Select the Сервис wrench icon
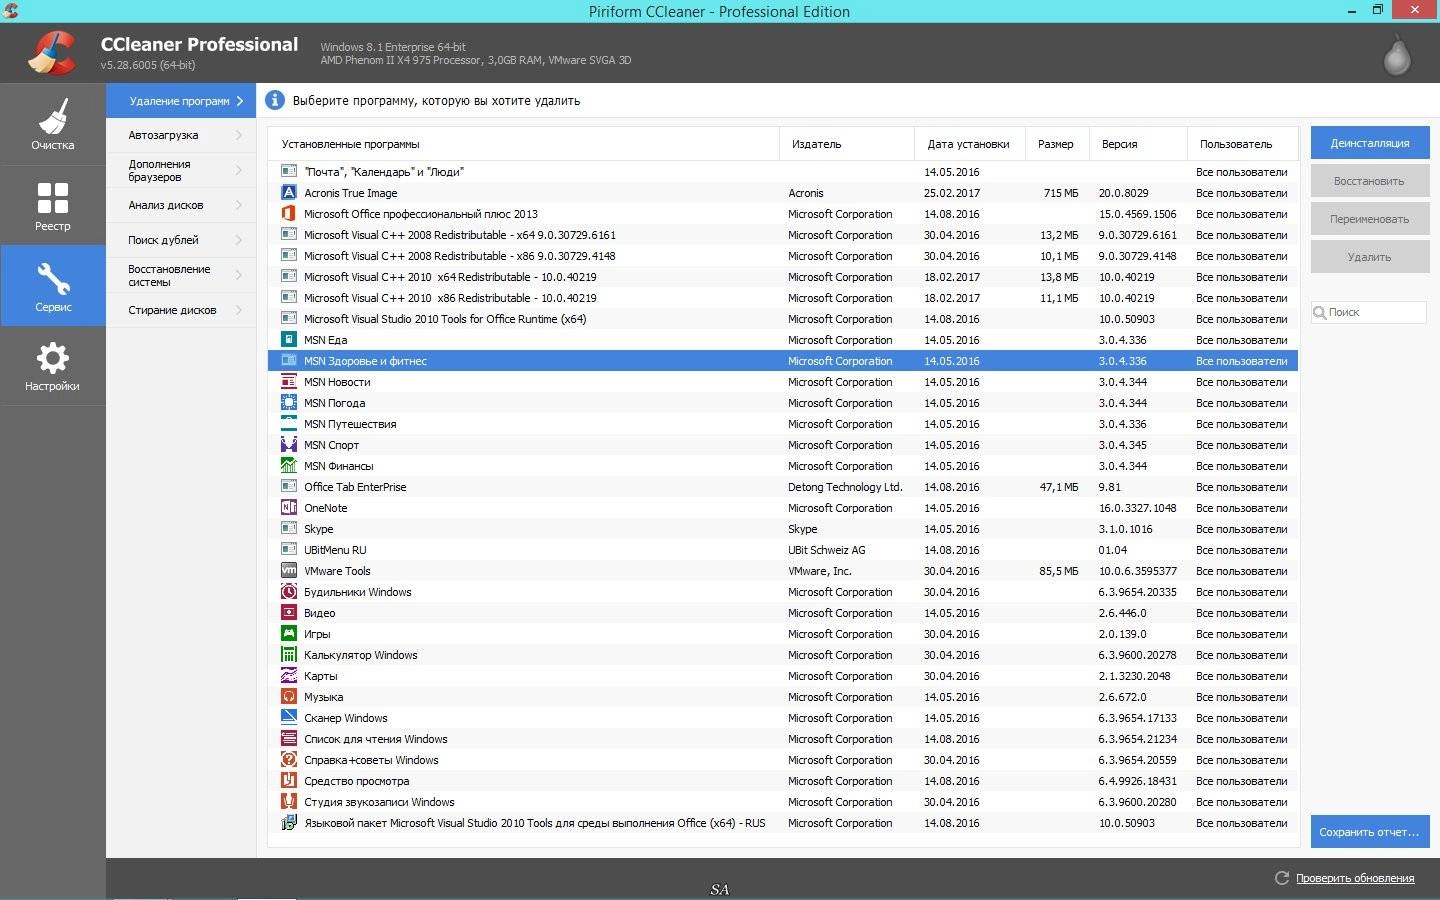This screenshot has height=900, width=1440. click(52, 279)
